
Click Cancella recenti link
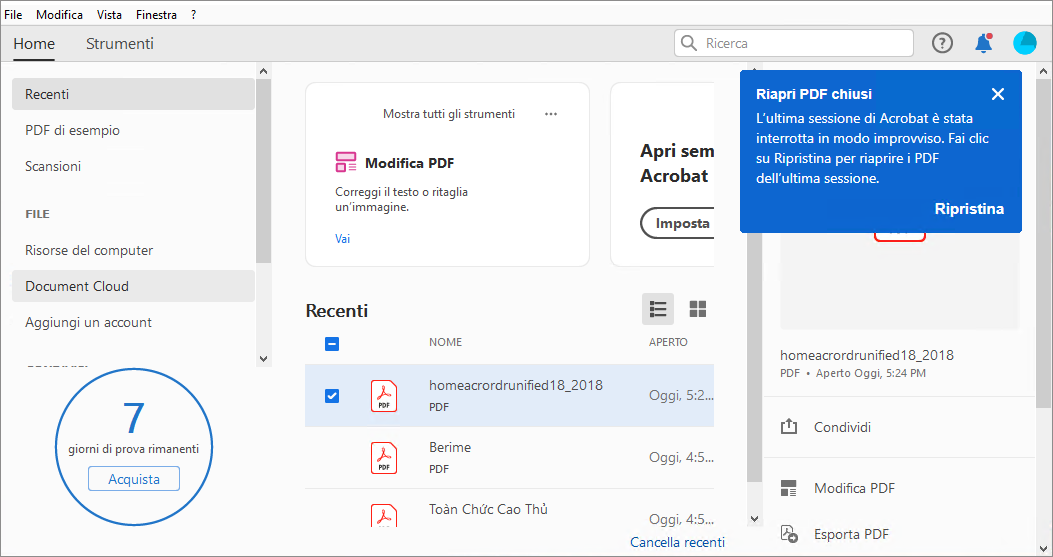pyautogui.click(x=678, y=542)
